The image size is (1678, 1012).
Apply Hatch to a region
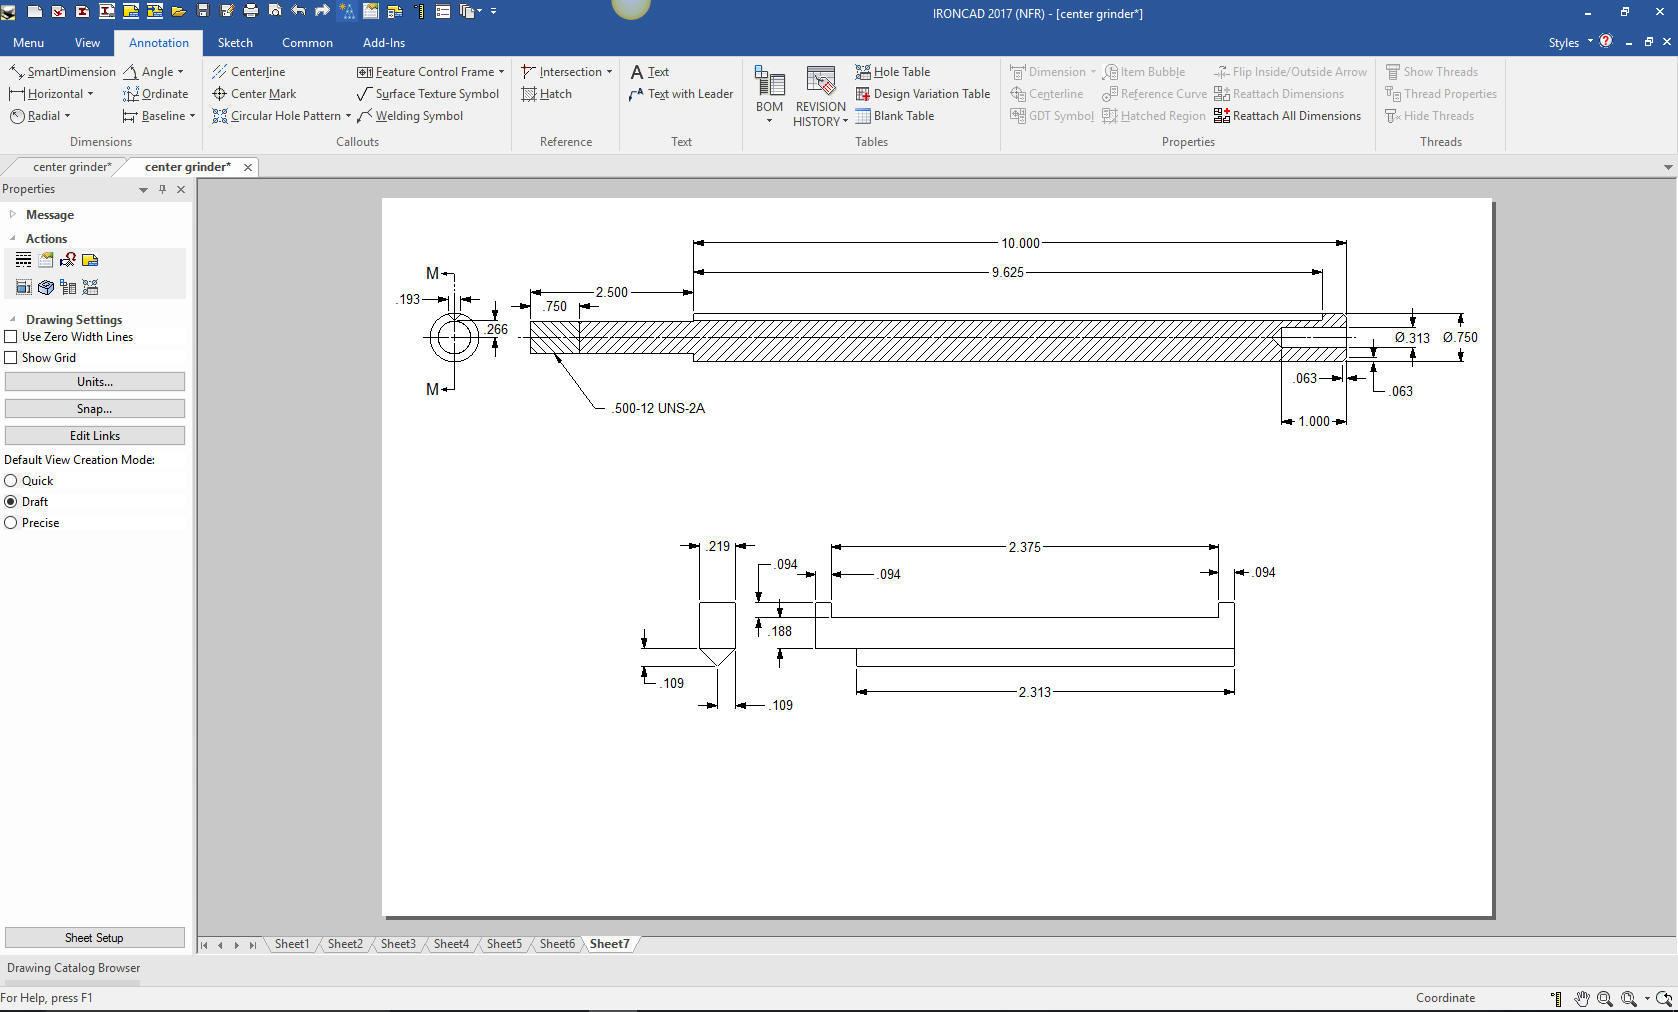(546, 94)
